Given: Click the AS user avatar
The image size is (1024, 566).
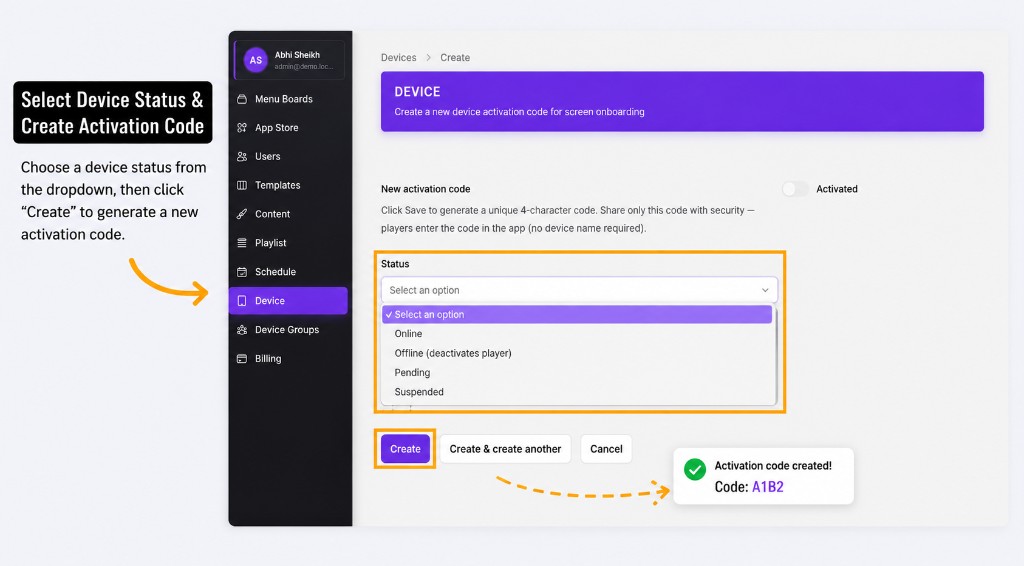Looking at the screenshot, I should (255, 60).
